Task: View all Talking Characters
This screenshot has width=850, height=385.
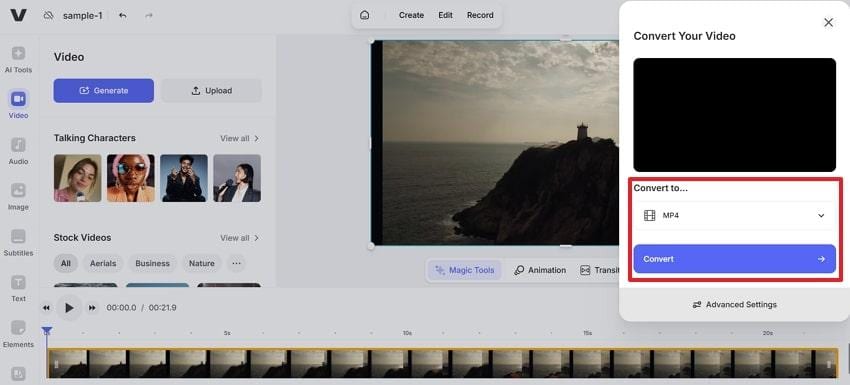Action: coord(240,138)
